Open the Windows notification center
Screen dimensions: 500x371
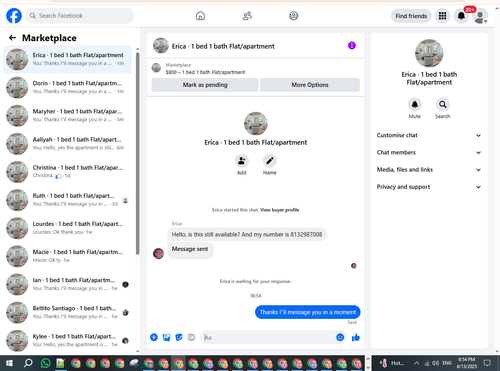(x=487, y=363)
